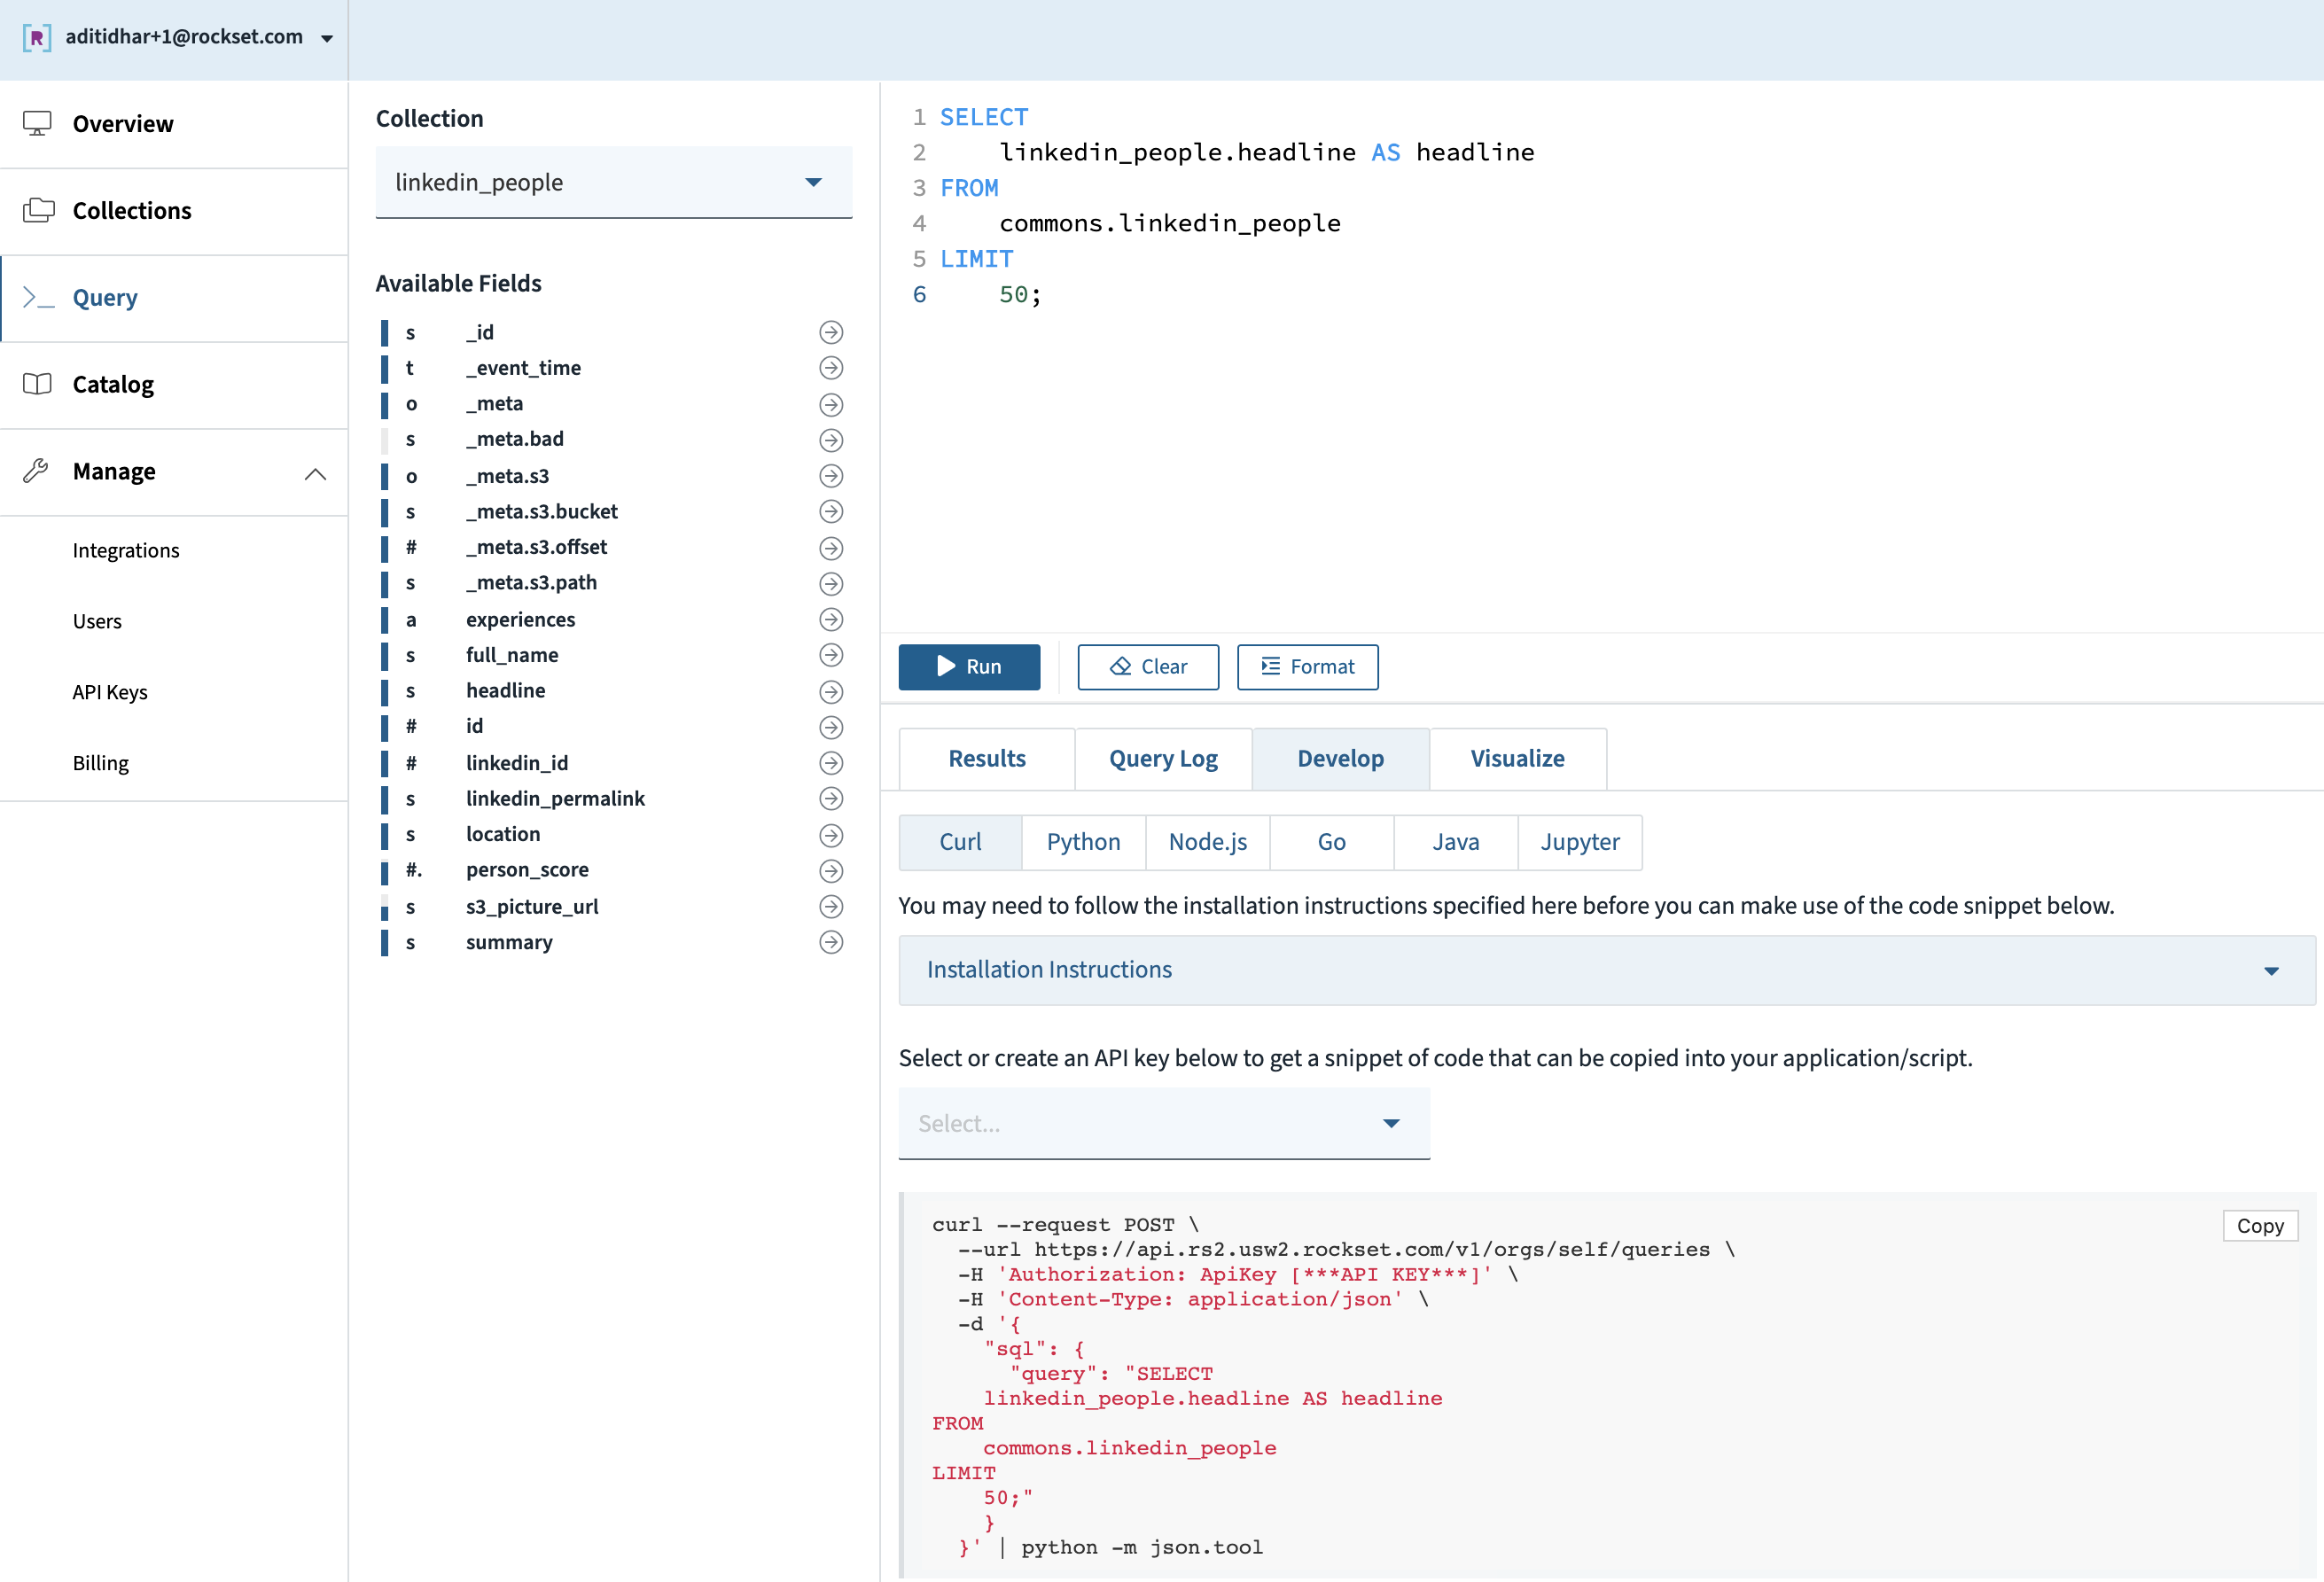Click the arrow icon beside person_score

830,870
